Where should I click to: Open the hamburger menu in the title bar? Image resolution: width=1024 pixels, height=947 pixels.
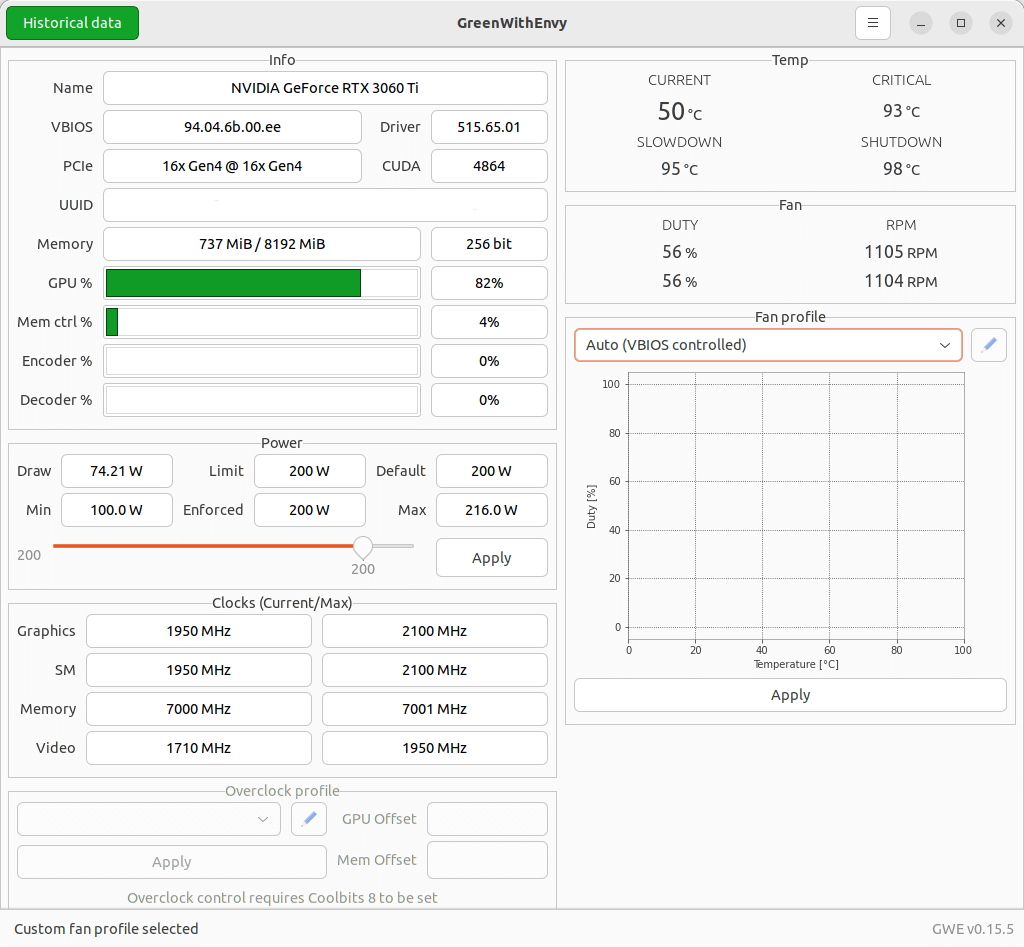point(872,23)
